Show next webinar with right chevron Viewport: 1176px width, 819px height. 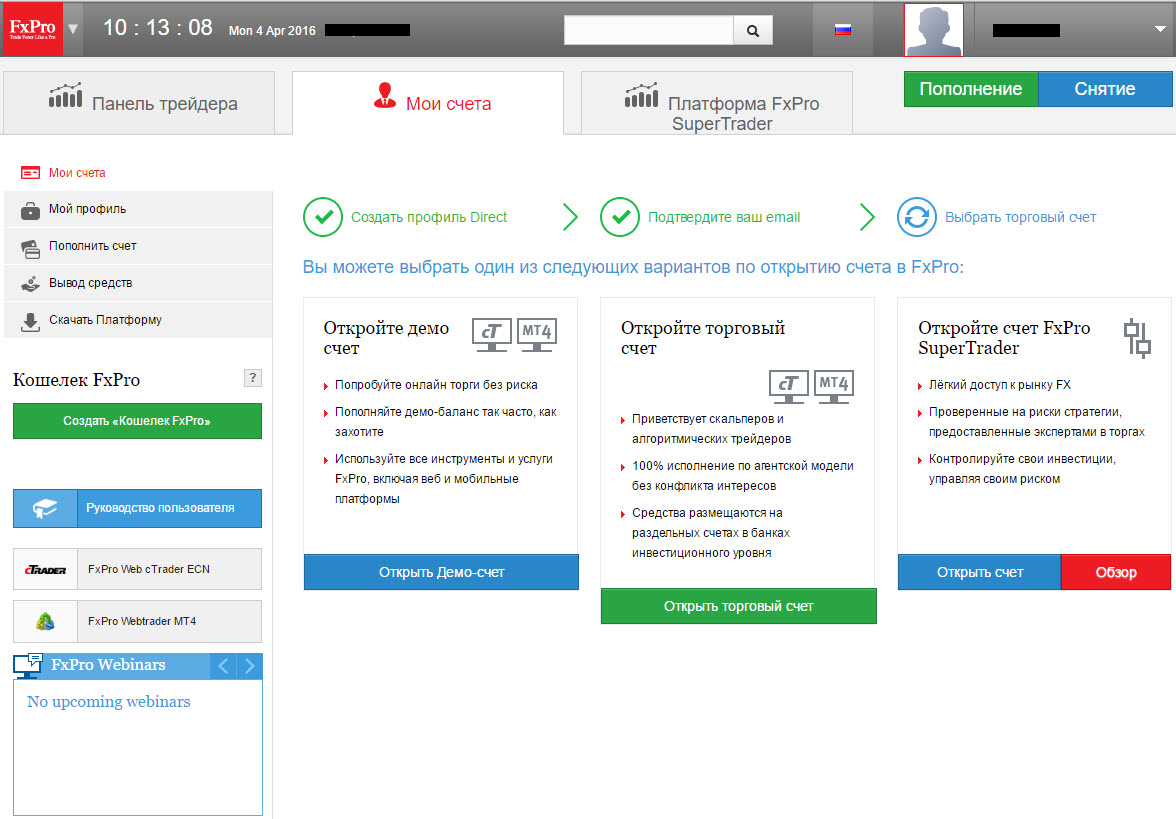coord(250,665)
